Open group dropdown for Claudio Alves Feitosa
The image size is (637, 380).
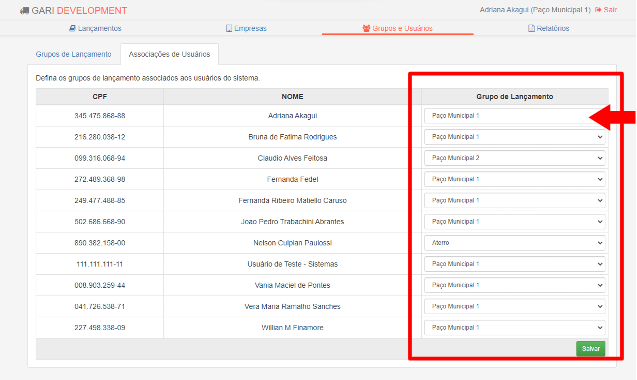click(x=514, y=158)
